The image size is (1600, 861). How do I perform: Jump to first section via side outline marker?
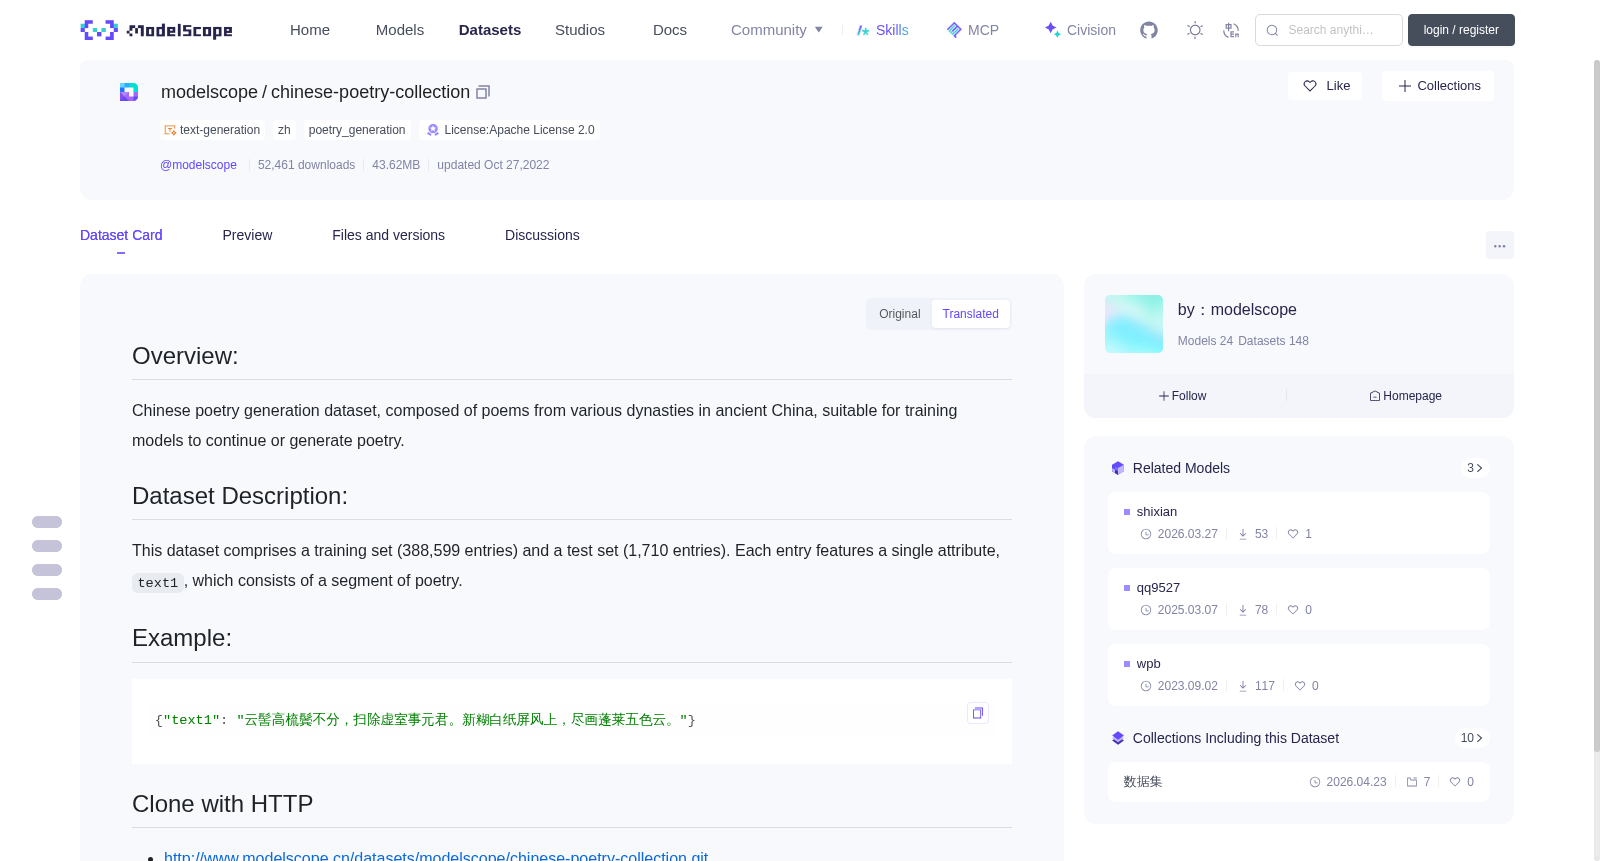click(x=47, y=522)
